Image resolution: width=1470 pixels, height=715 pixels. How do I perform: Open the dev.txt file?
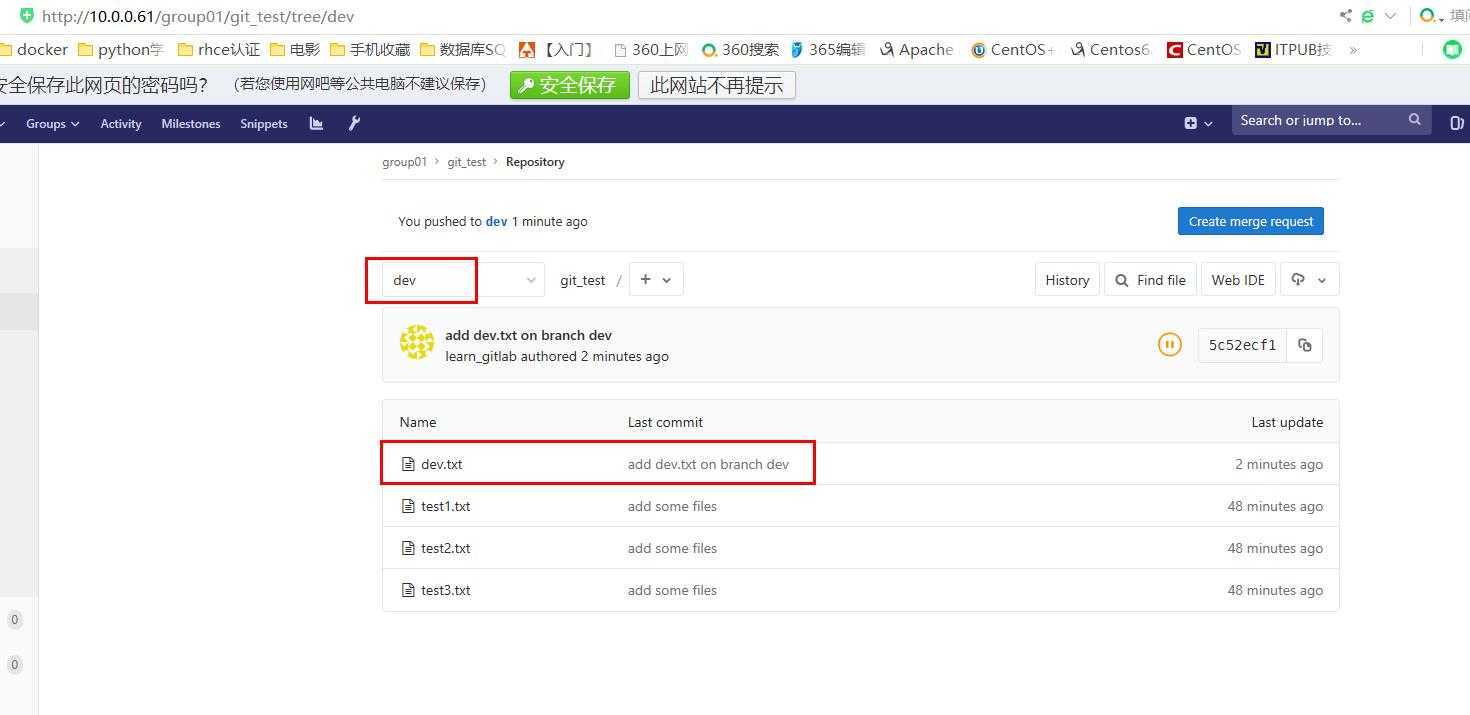click(x=441, y=464)
